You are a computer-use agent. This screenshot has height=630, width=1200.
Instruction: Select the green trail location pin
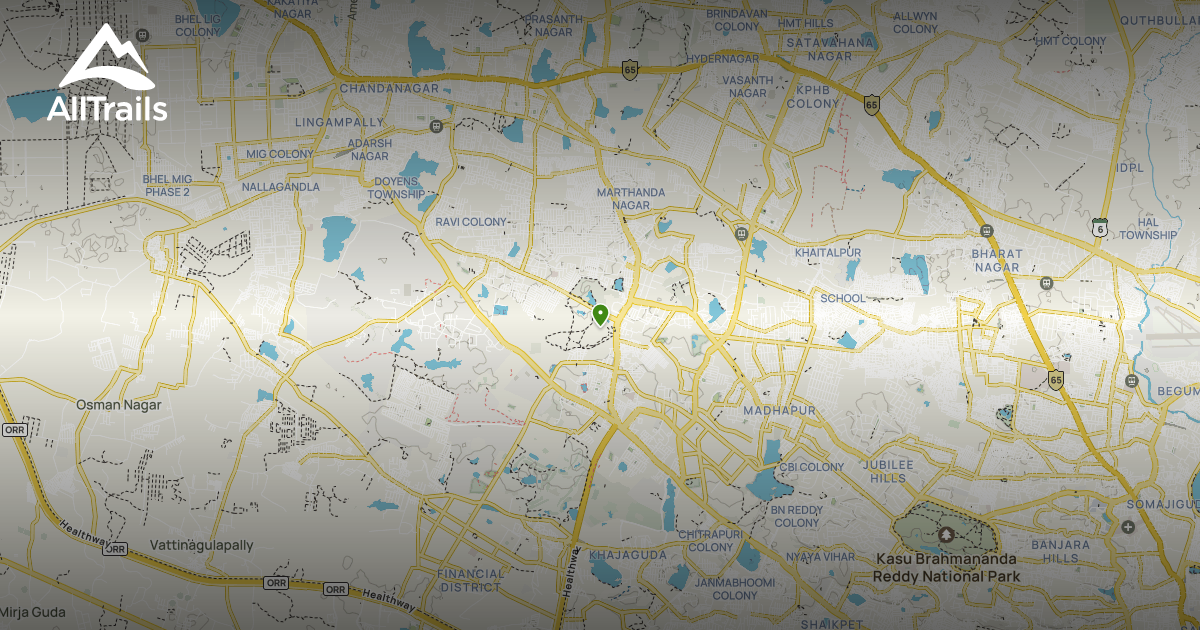600,316
